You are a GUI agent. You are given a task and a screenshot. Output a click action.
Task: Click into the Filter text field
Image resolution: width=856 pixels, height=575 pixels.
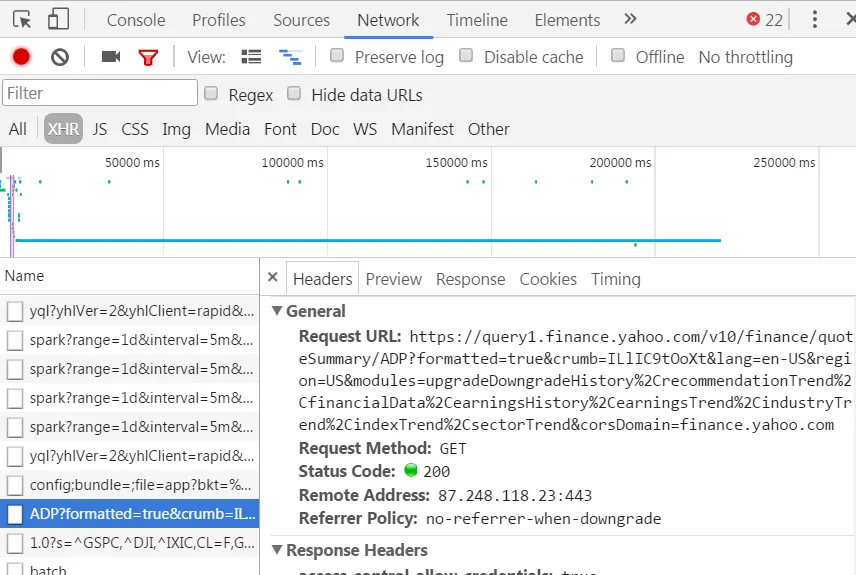(100, 93)
